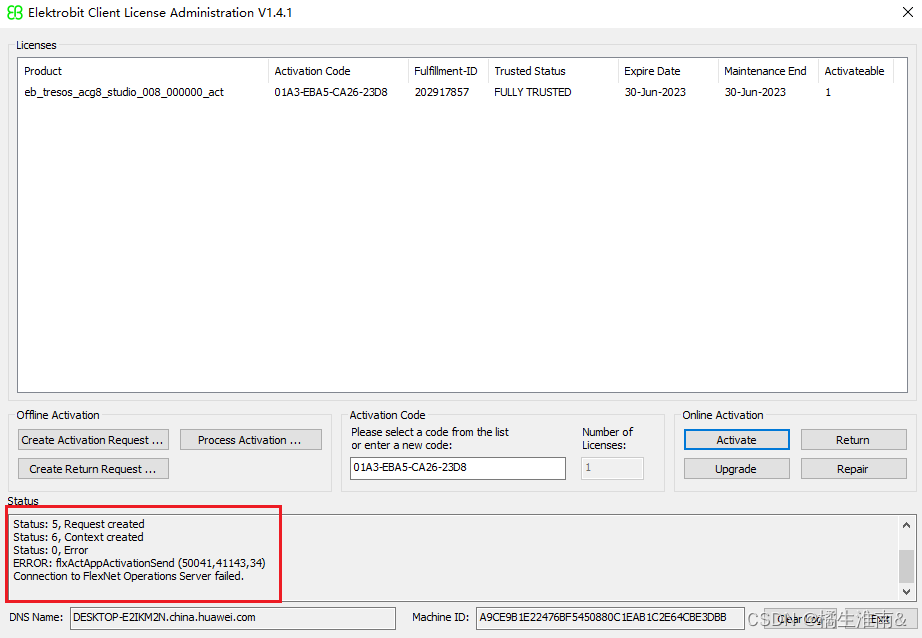Click the Number of Licenses field
This screenshot has width=922, height=638.
point(611,467)
